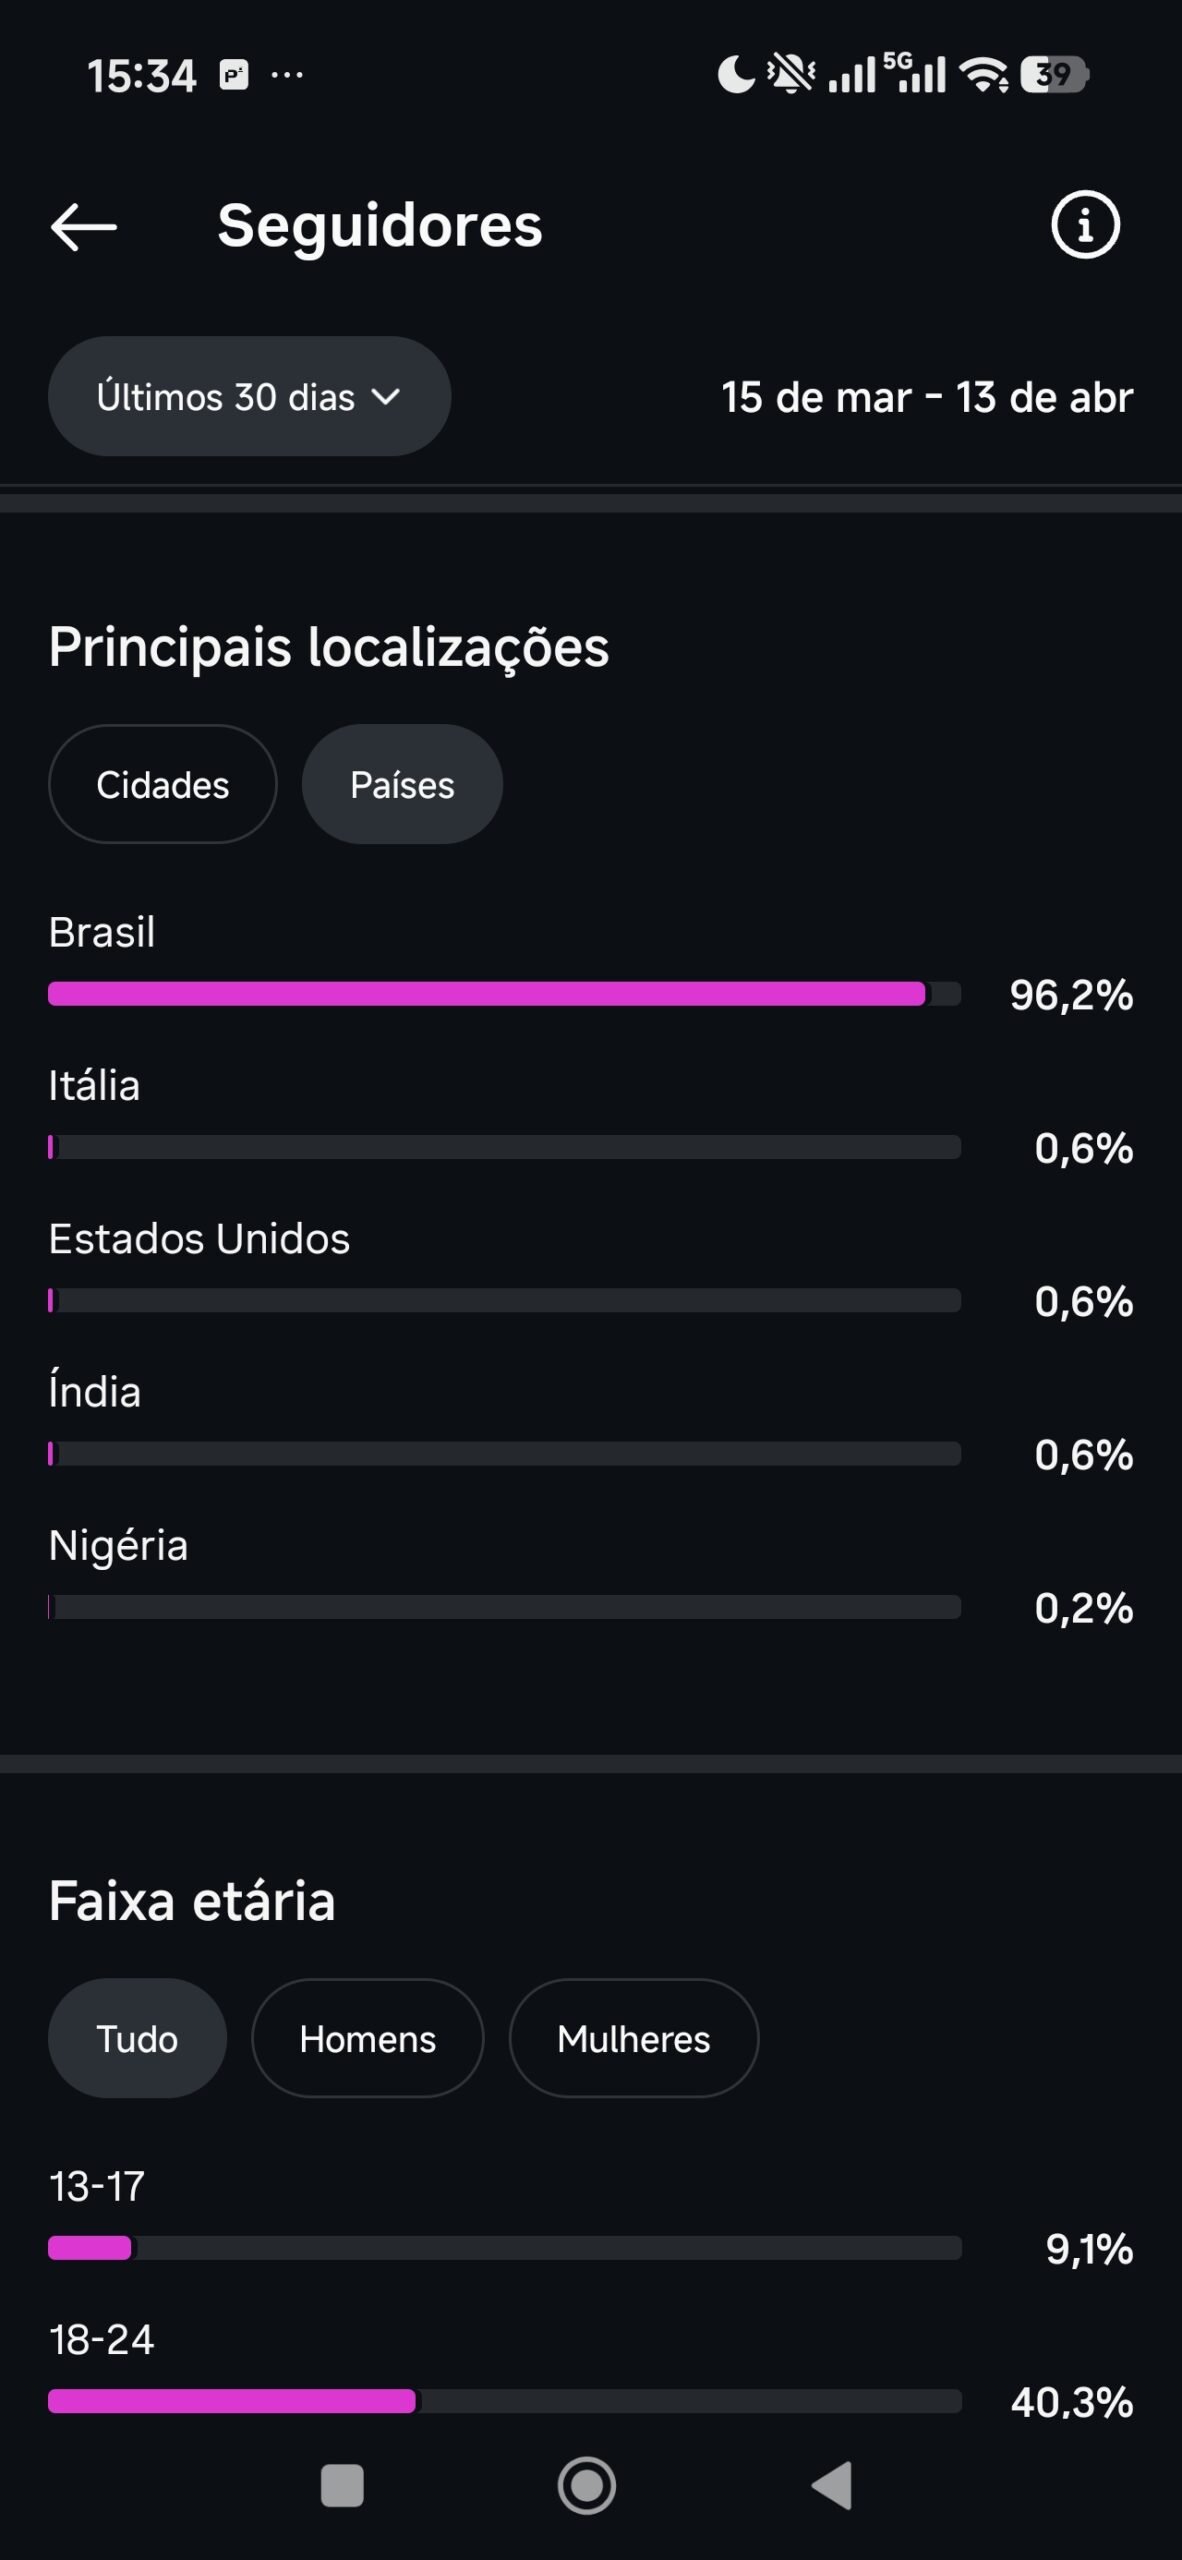Switch to the Tudo age tab
The width and height of the screenshot is (1182, 2560).
tap(137, 2039)
